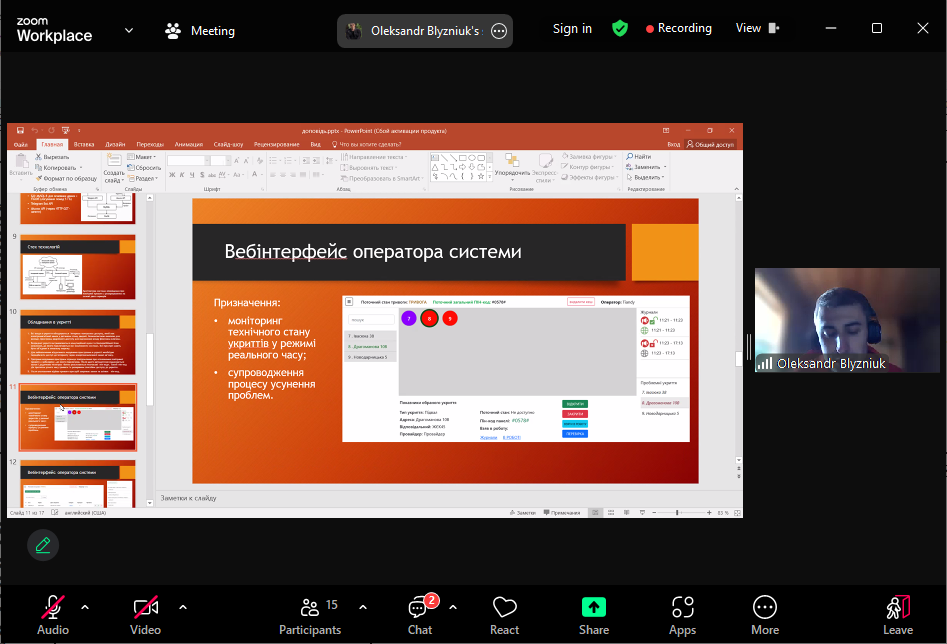Click the Sign in link
Screen dimensions: 947x644
(572, 29)
